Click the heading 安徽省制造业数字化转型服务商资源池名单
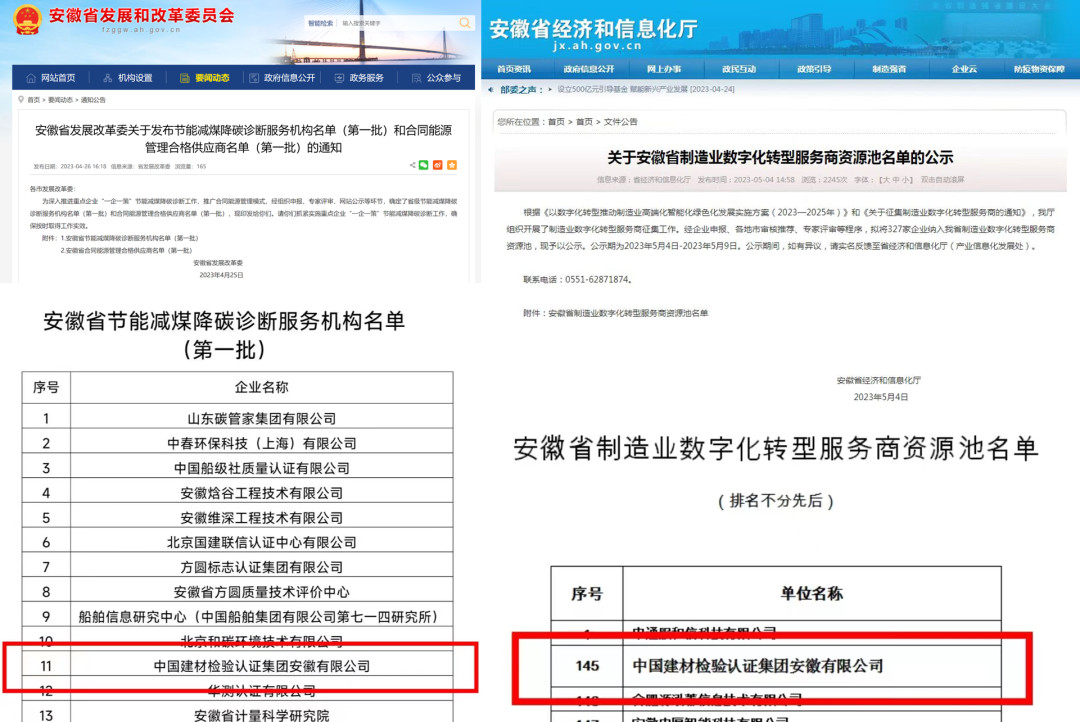Image resolution: width=1080 pixels, height=722 pixels. click(776, 449)
